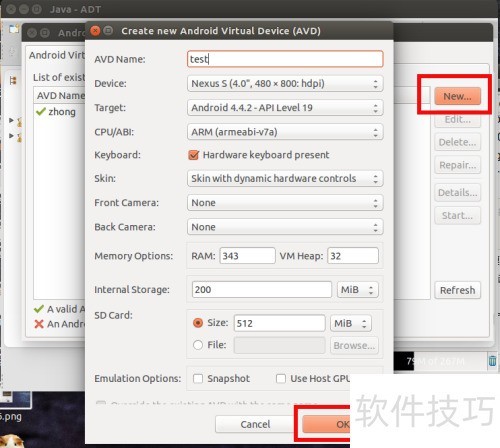This screenshot has height=448, width=500.
Task: Open the Front Camera dropdown
Action: 285,203
